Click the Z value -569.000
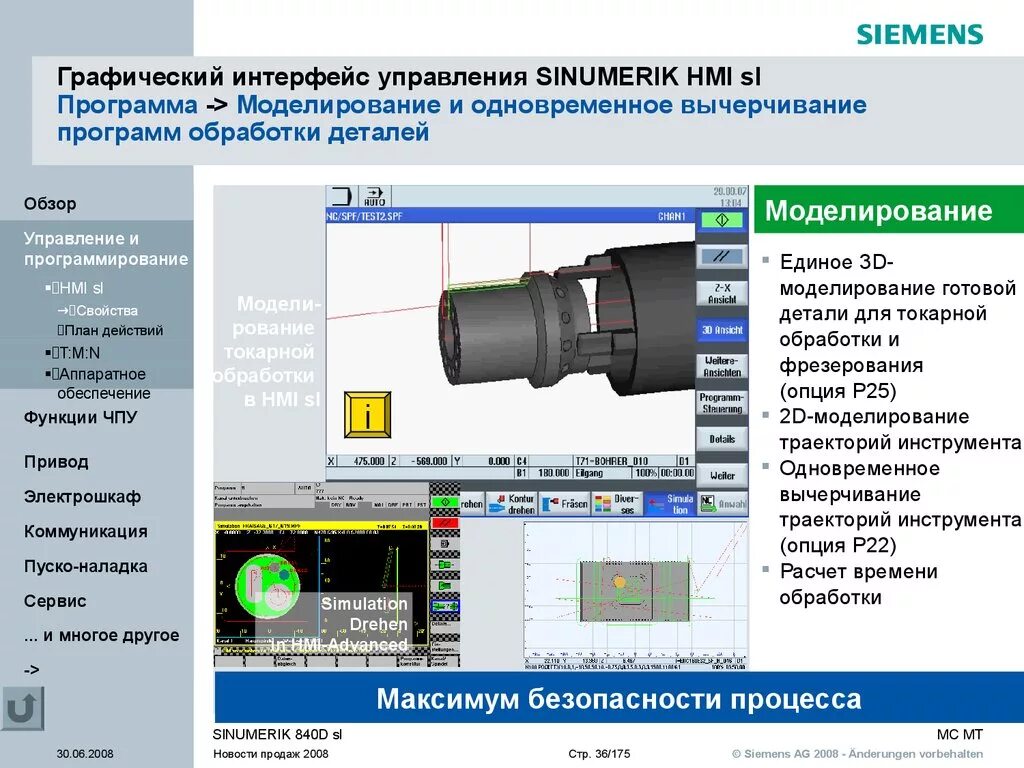This screenshot has height=768, width=1024. click(429, 461)
